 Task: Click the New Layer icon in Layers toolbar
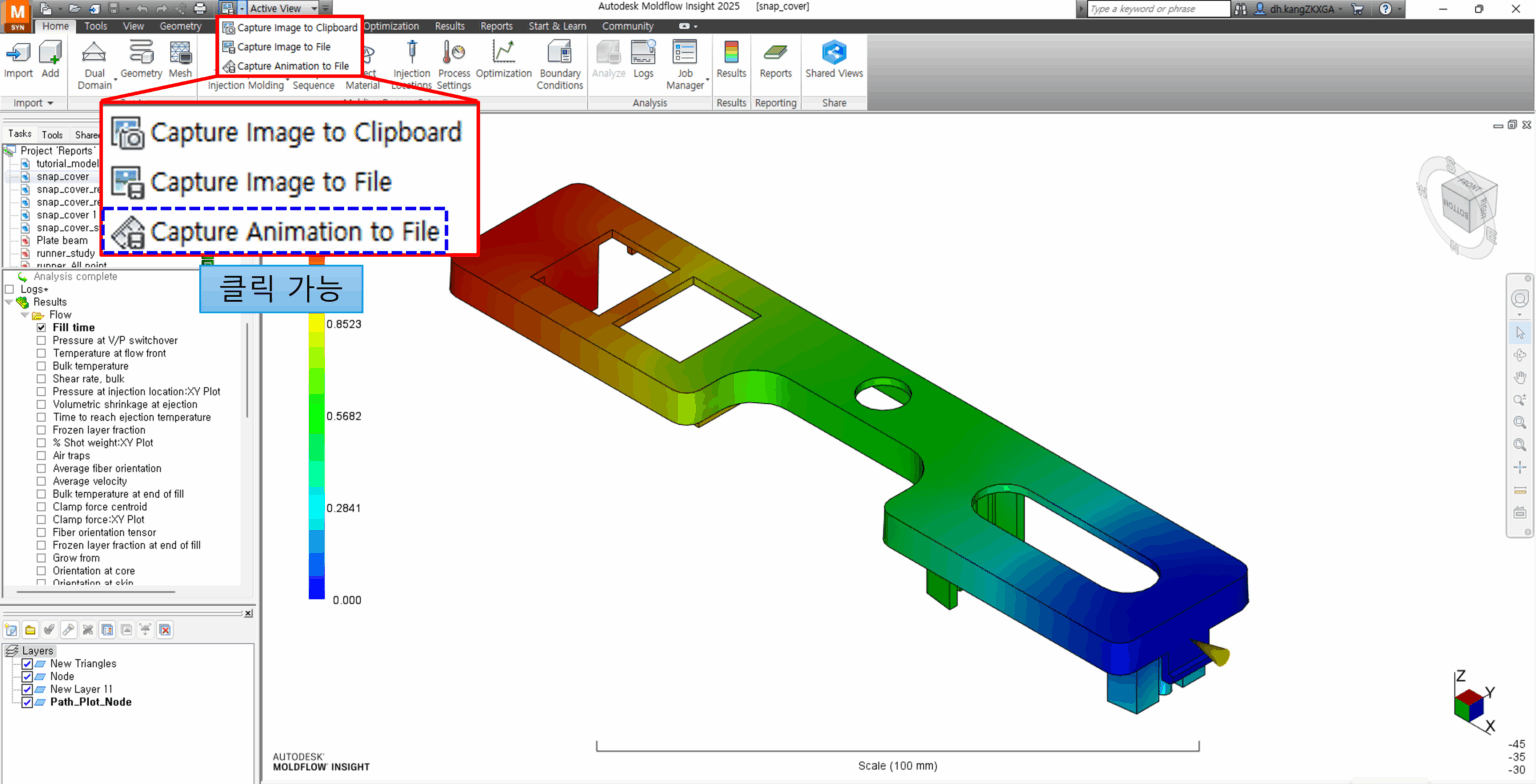12,630
